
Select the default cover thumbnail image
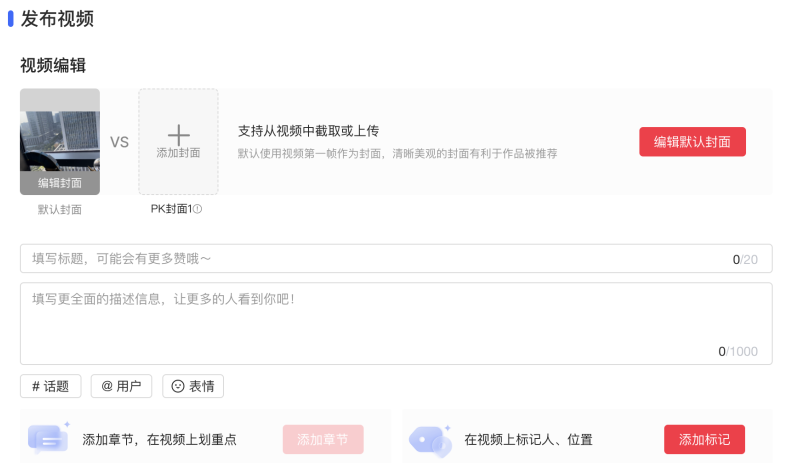60,130
